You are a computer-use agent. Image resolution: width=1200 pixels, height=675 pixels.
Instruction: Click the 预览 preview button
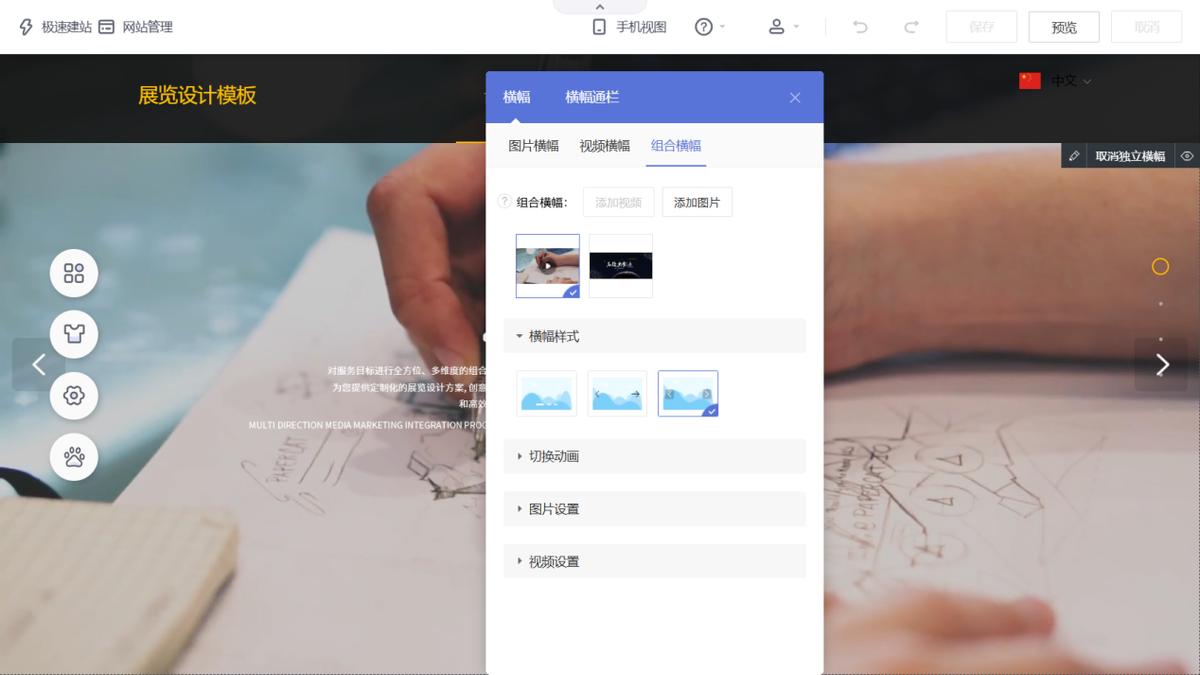click(1064, 27)
